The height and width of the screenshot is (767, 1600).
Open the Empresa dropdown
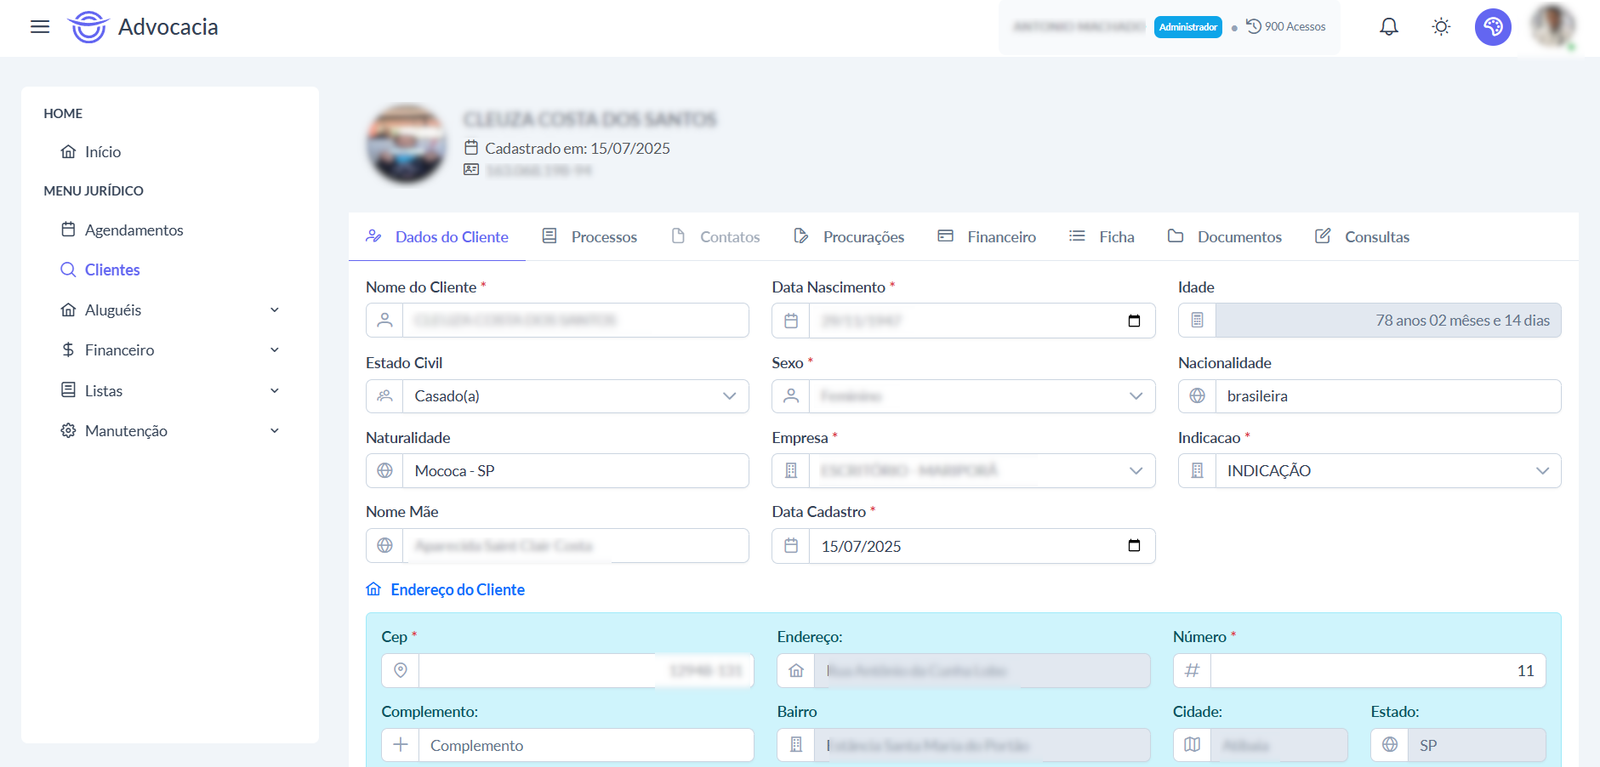981,471
